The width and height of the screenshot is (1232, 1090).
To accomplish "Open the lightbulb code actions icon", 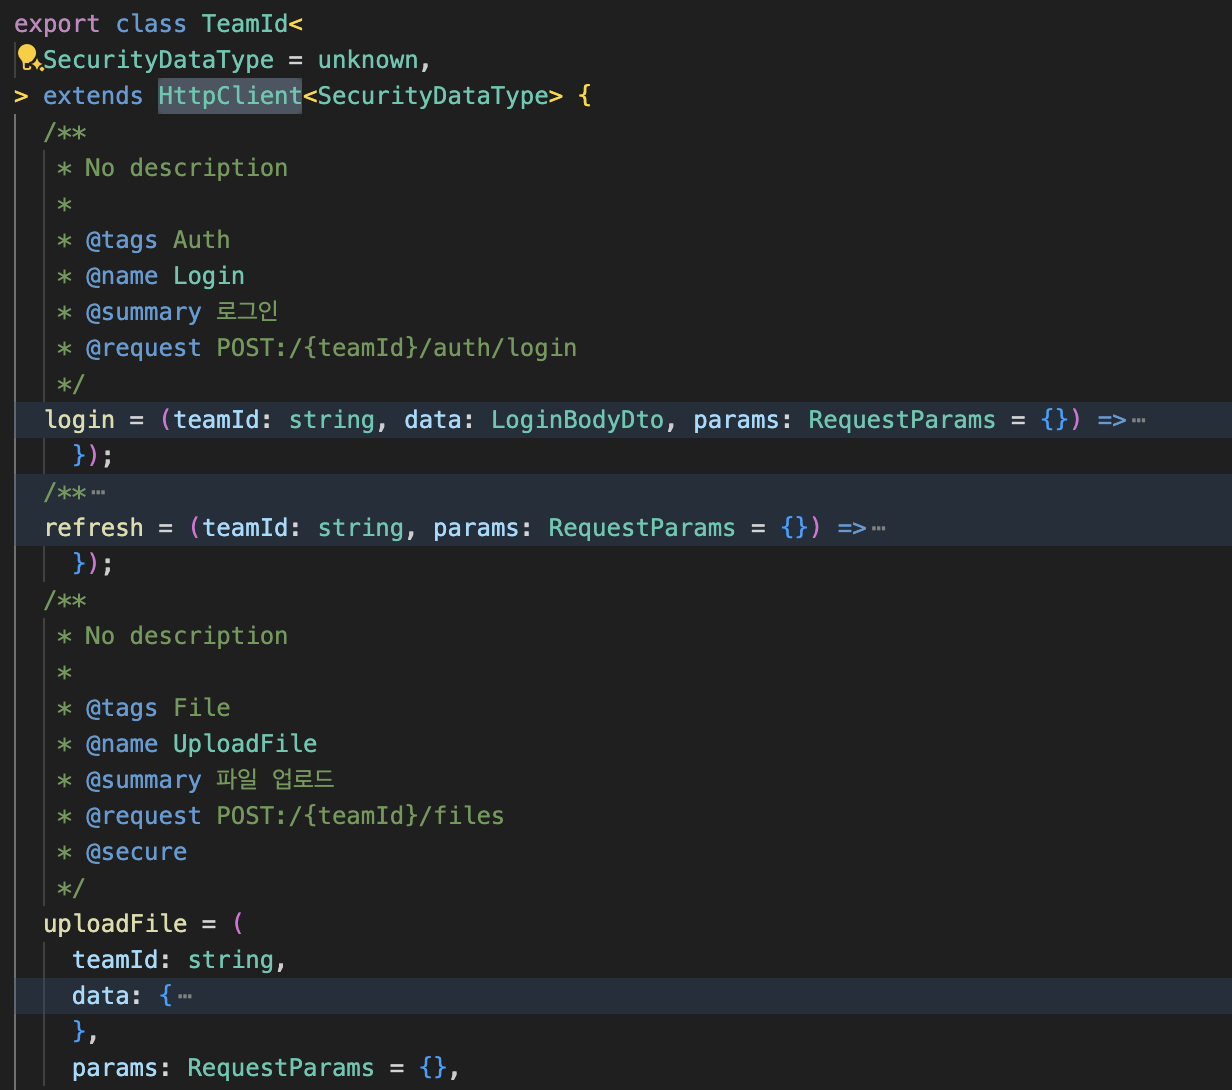I will coord(28,58).
